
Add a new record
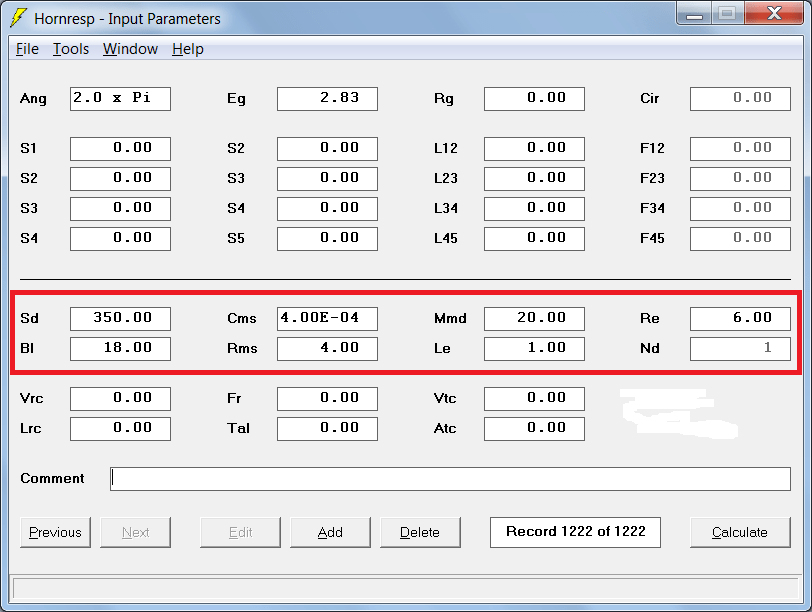pos(330,532)
